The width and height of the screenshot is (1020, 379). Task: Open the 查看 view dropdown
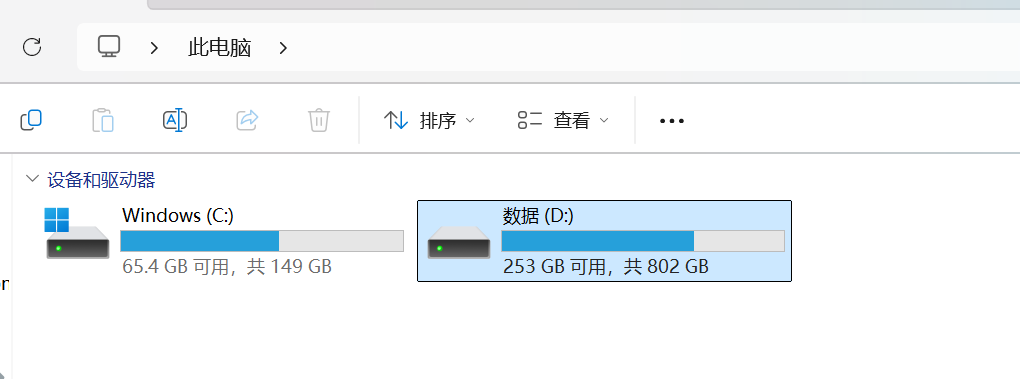tap(563, 120)
